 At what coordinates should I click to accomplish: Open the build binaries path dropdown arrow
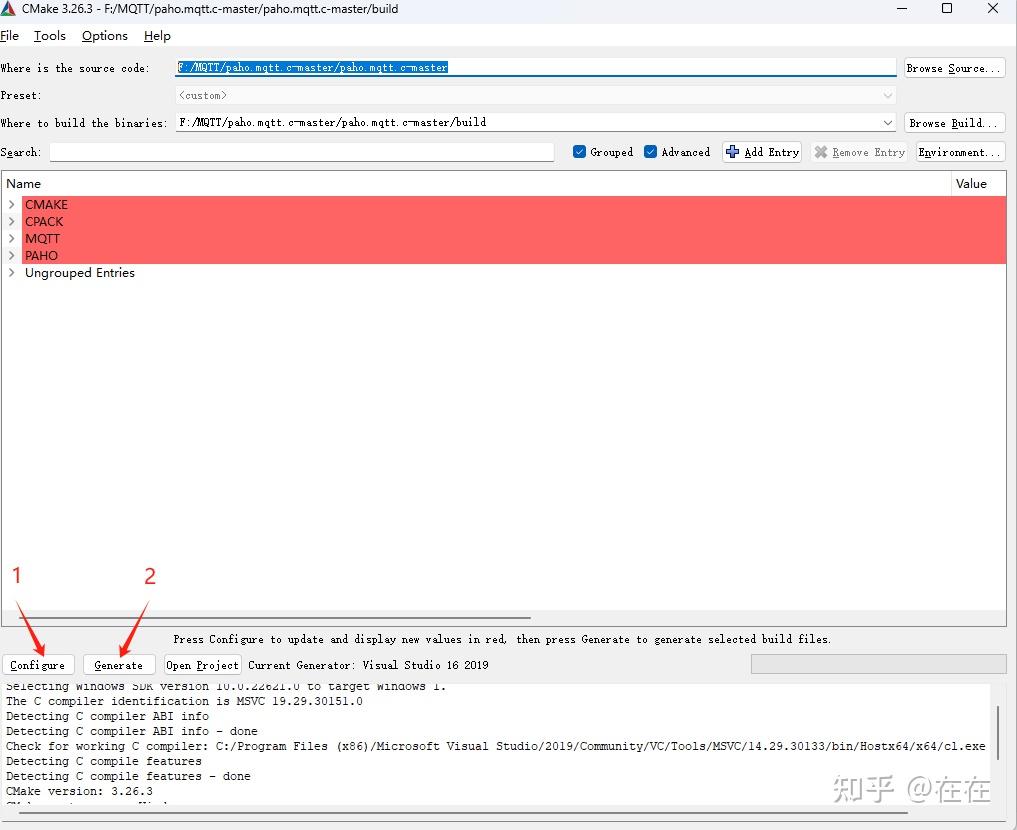887,123
